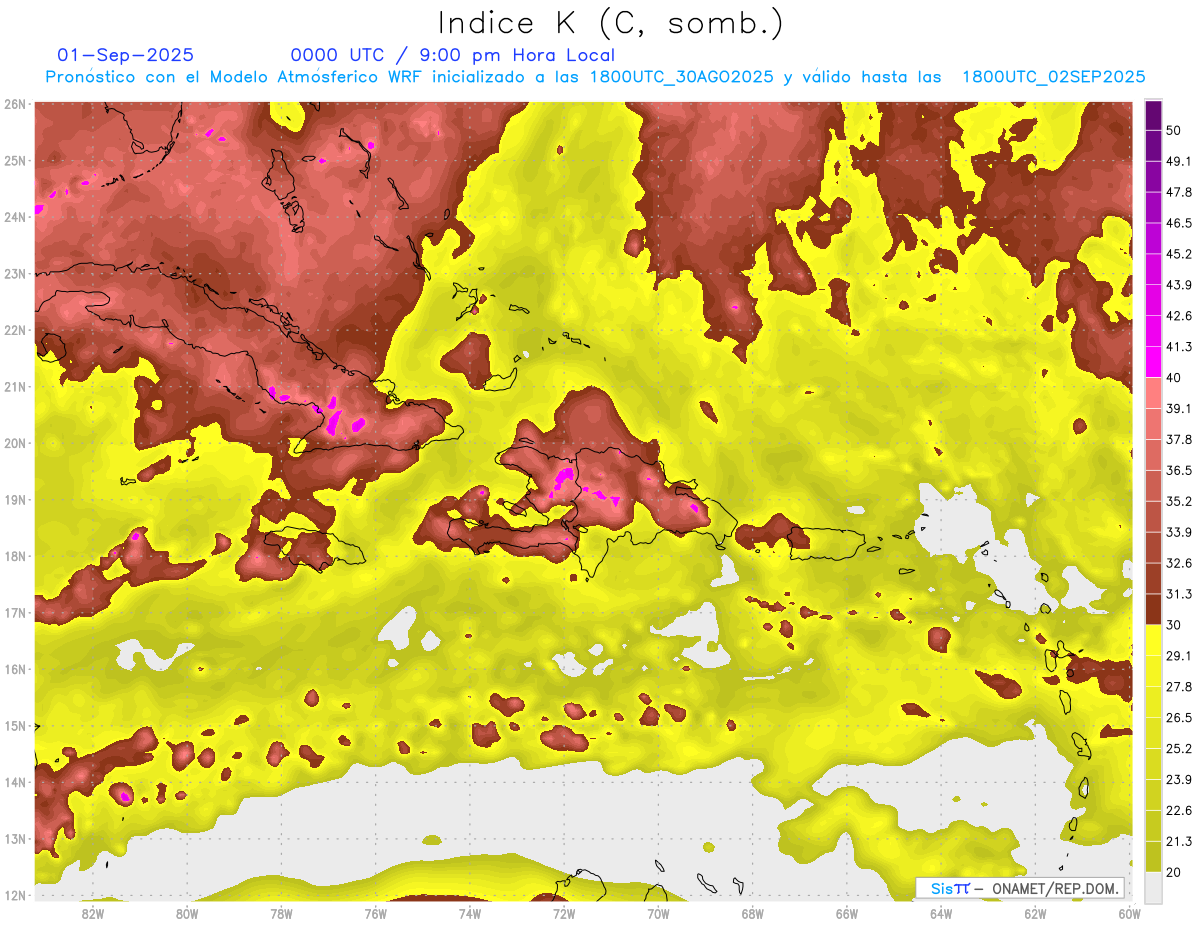1200x927 pixels.
Task: Click the "Indice K (C, somb.)" title
Action: coord(610,23)
